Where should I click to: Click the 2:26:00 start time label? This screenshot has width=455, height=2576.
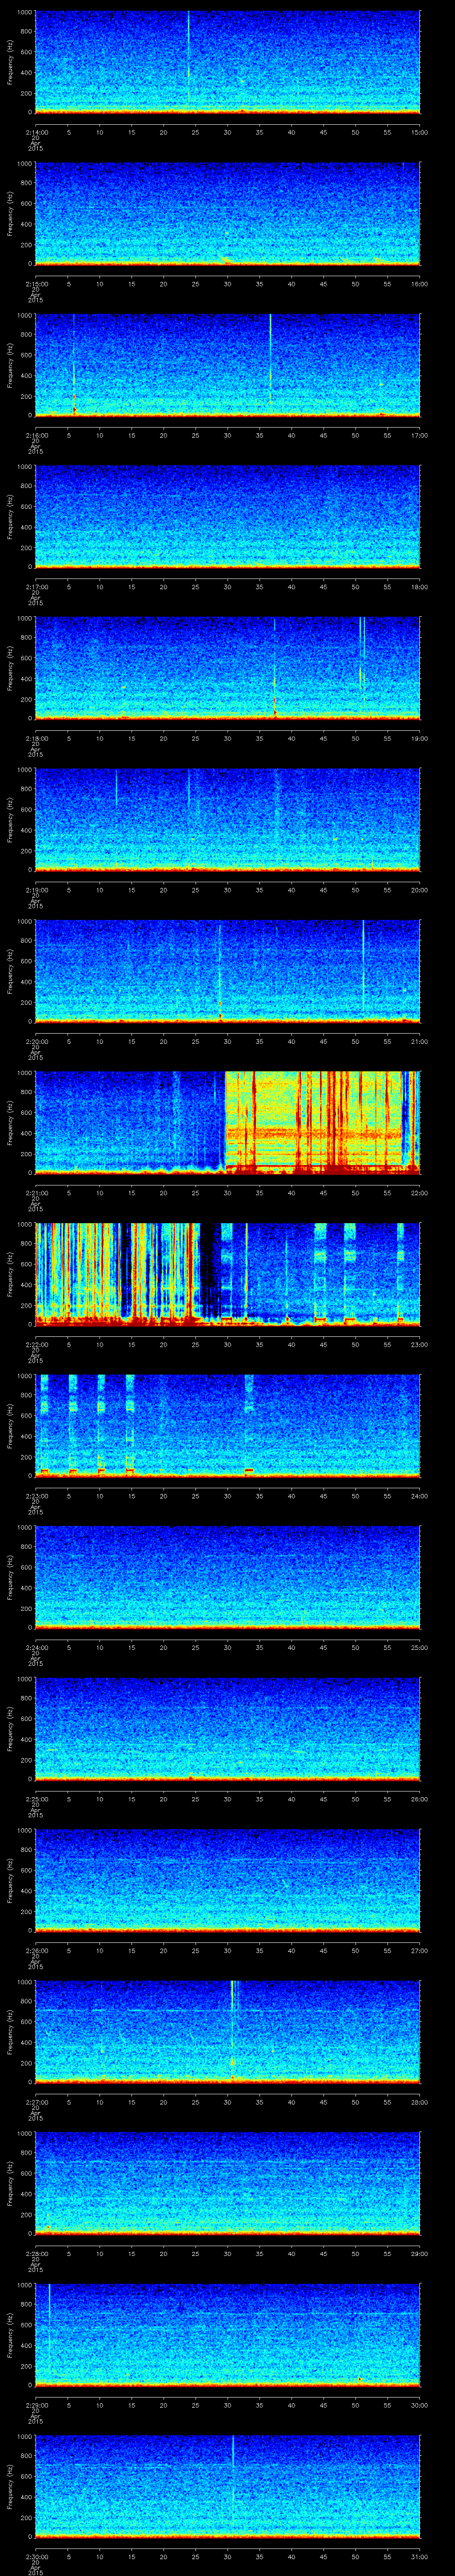click(35, 1950)
